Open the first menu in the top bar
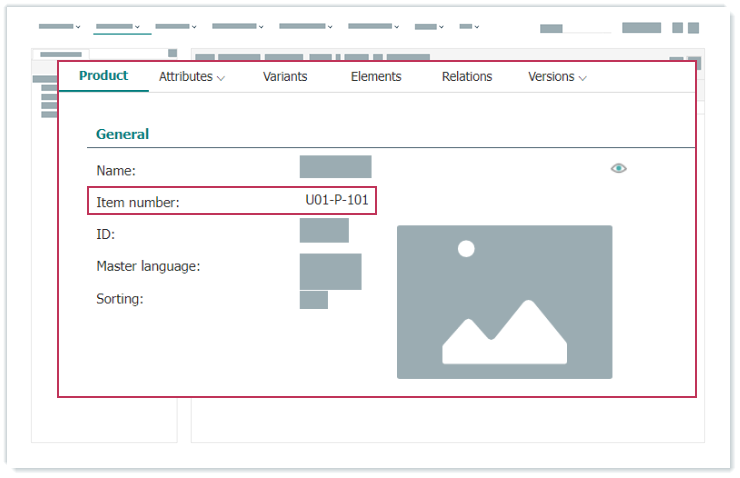 [x=59, y=27]
